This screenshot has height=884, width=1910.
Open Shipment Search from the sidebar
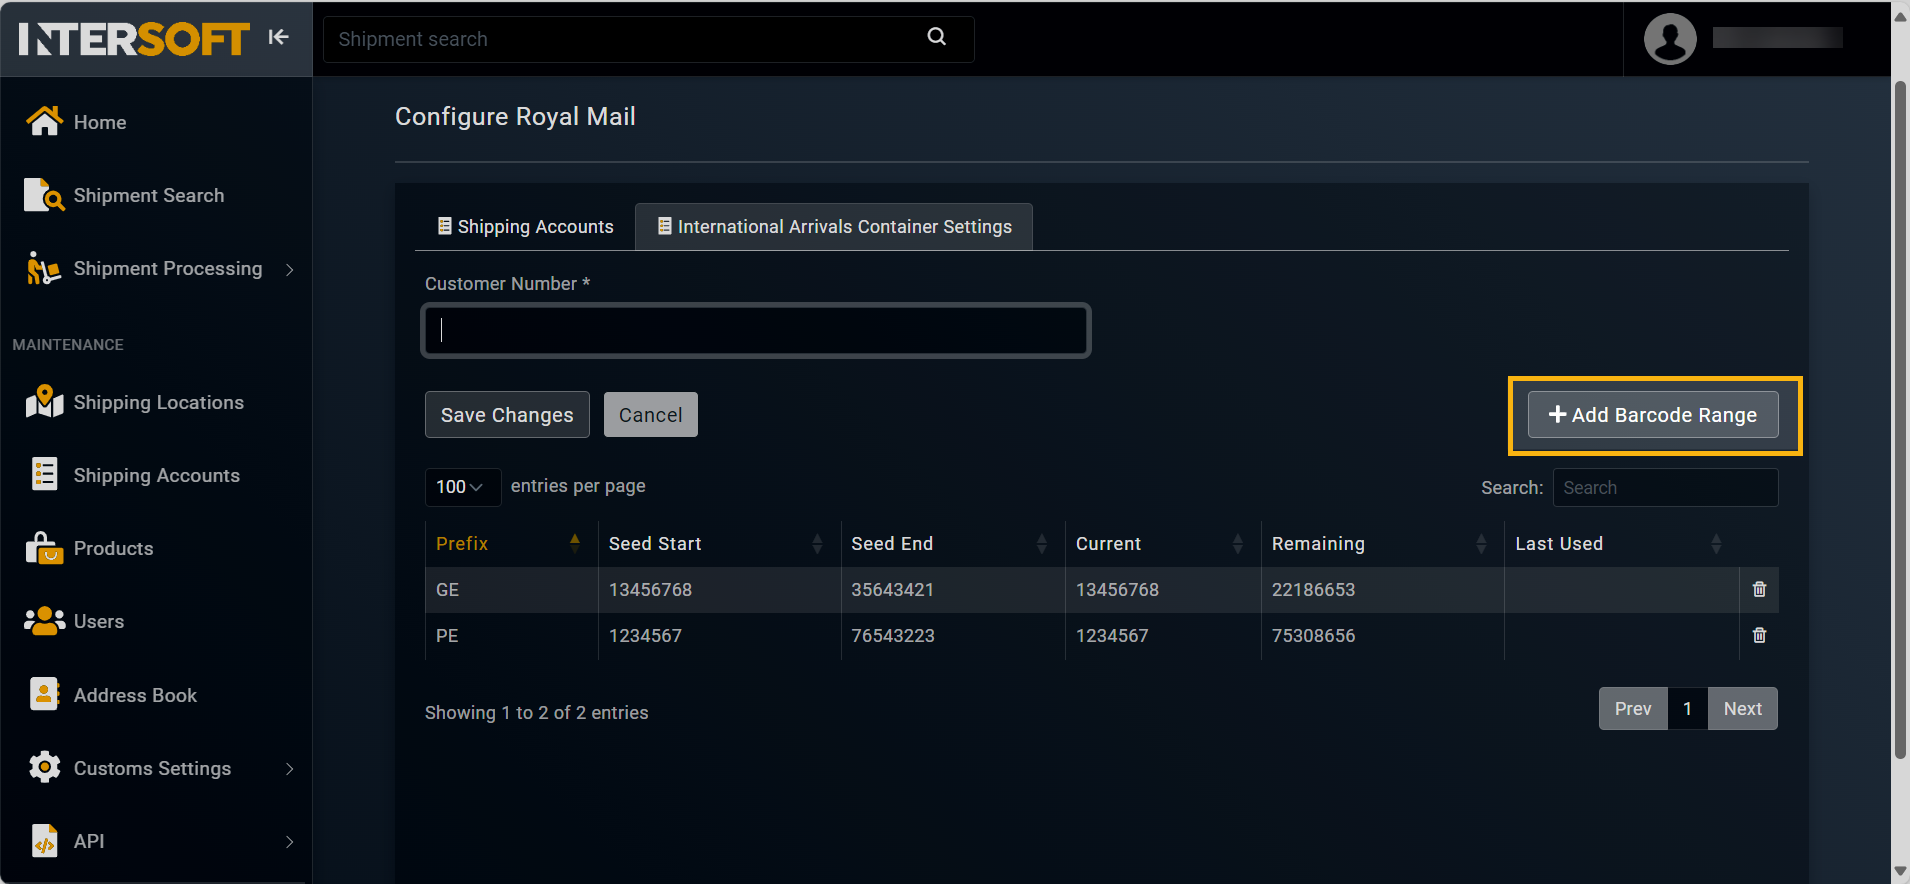(x=149, y=195)
